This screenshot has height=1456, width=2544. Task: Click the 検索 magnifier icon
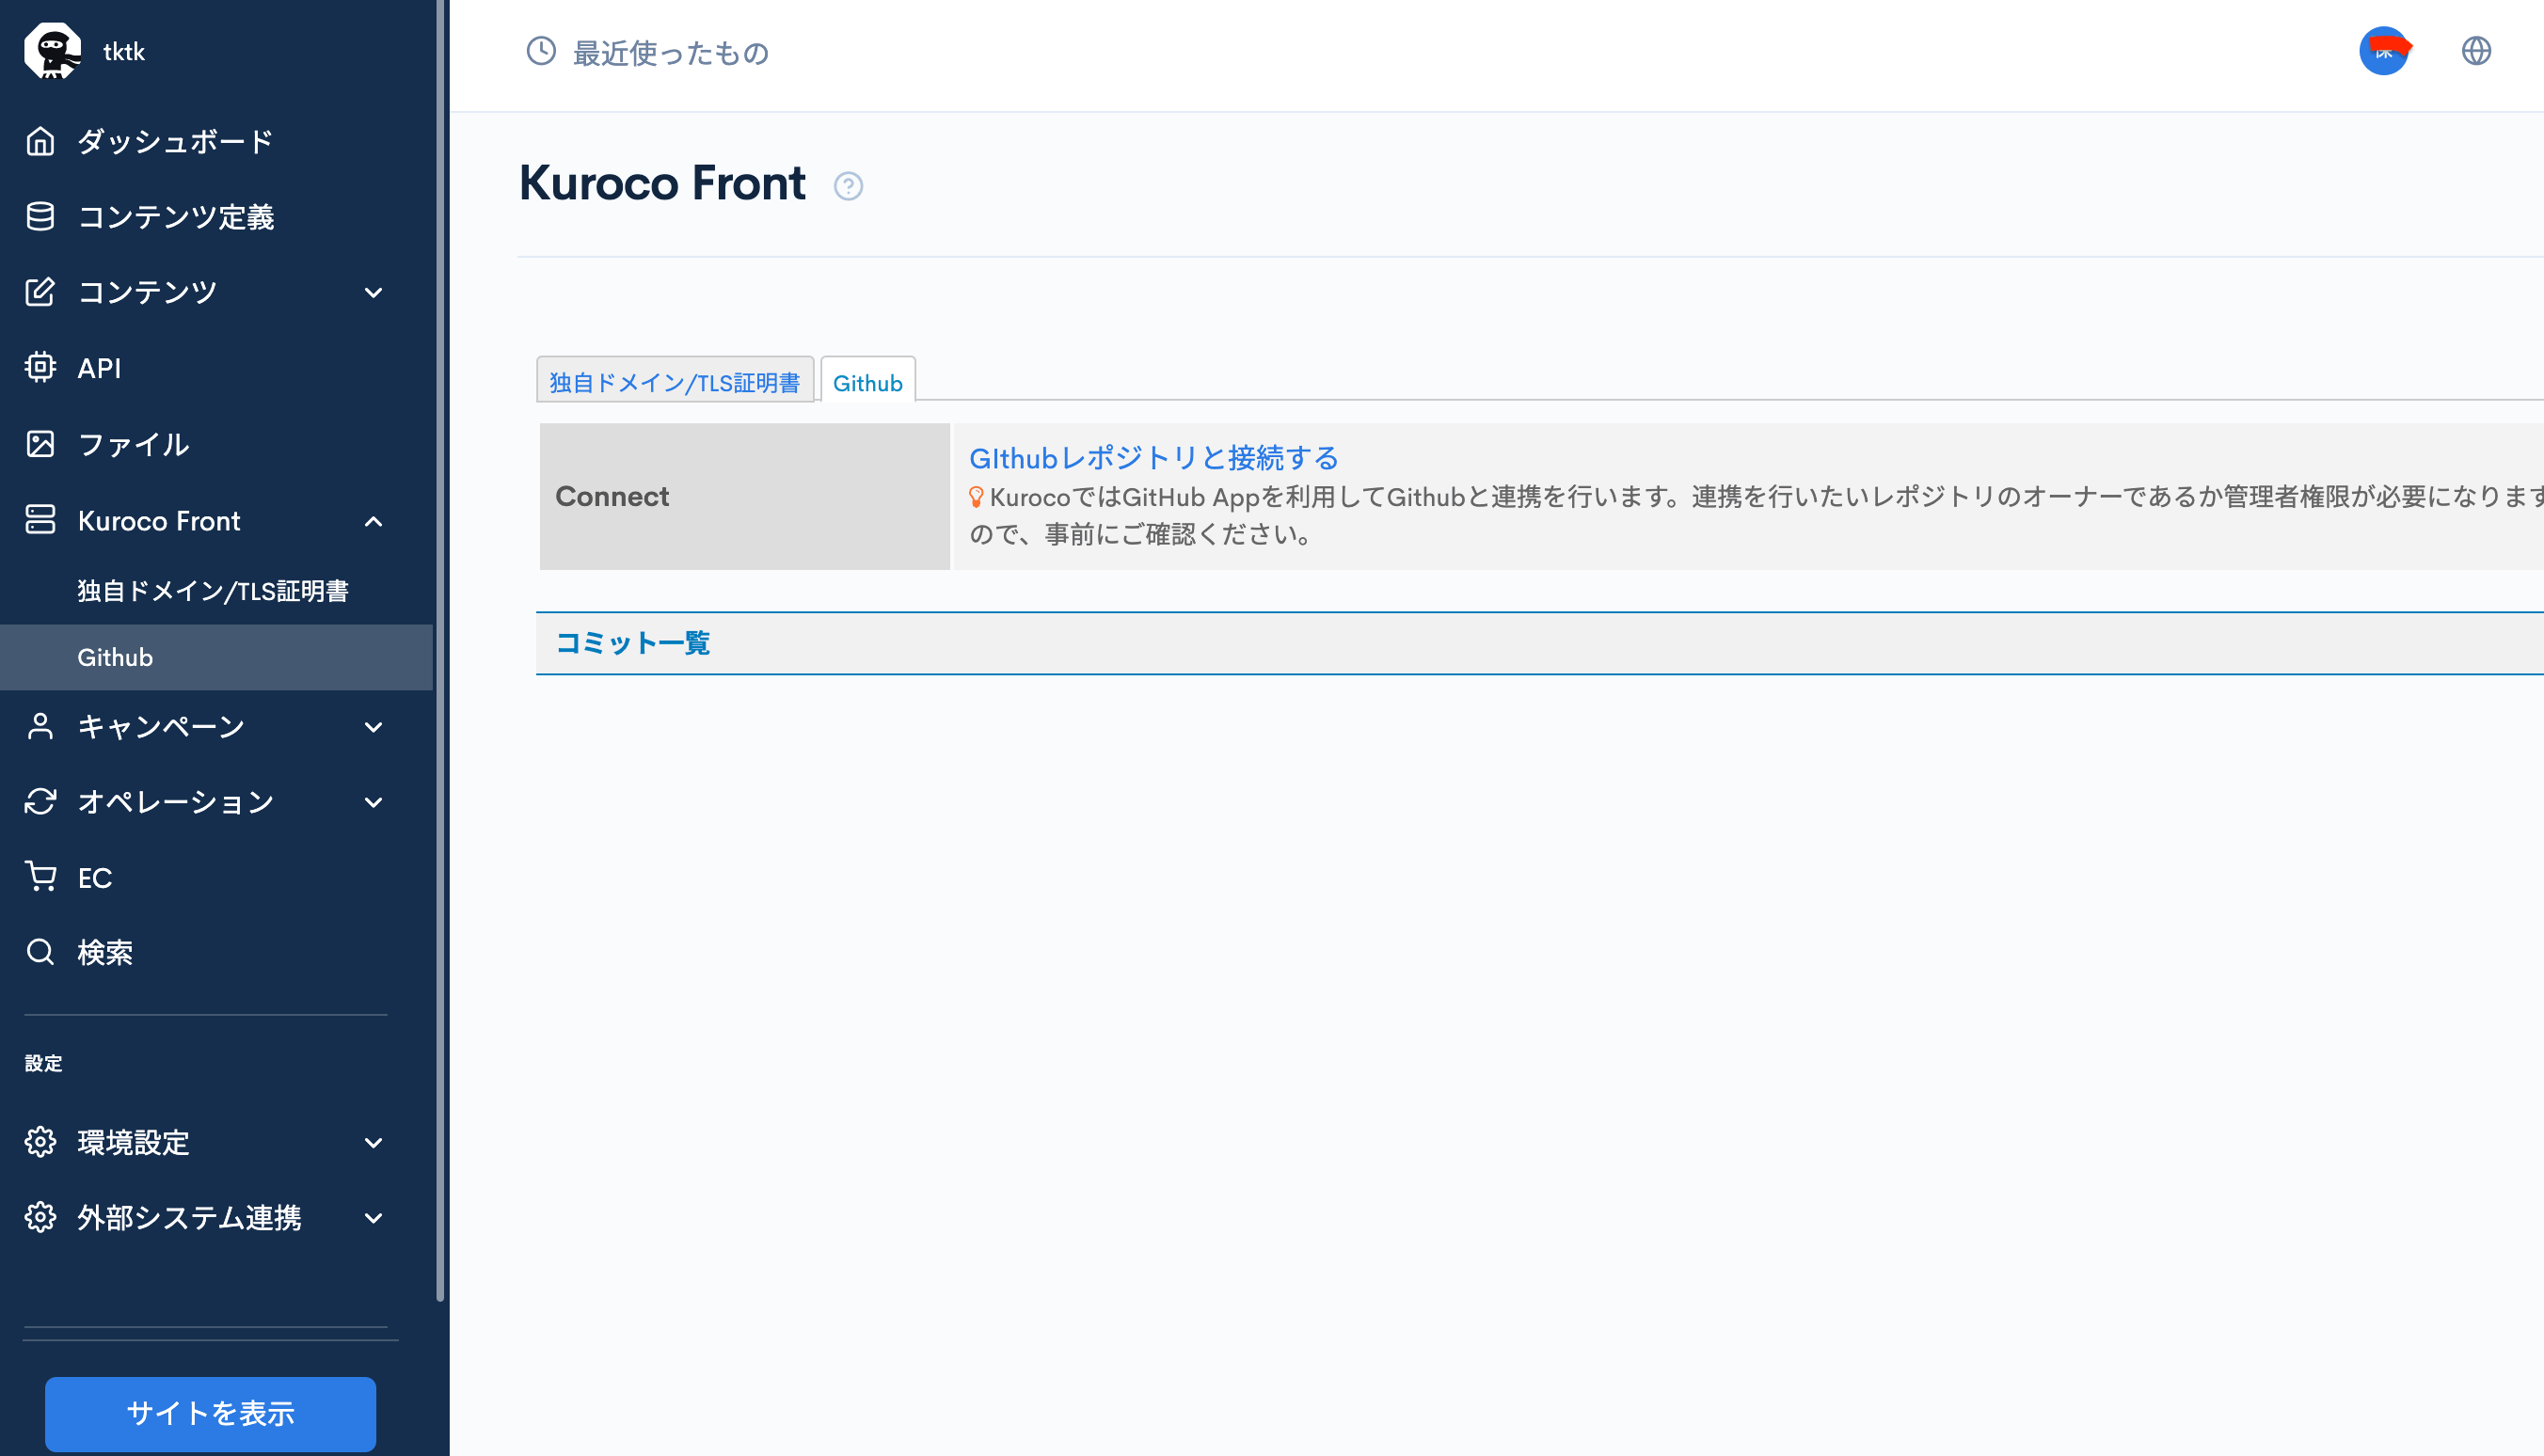point(40,952)
